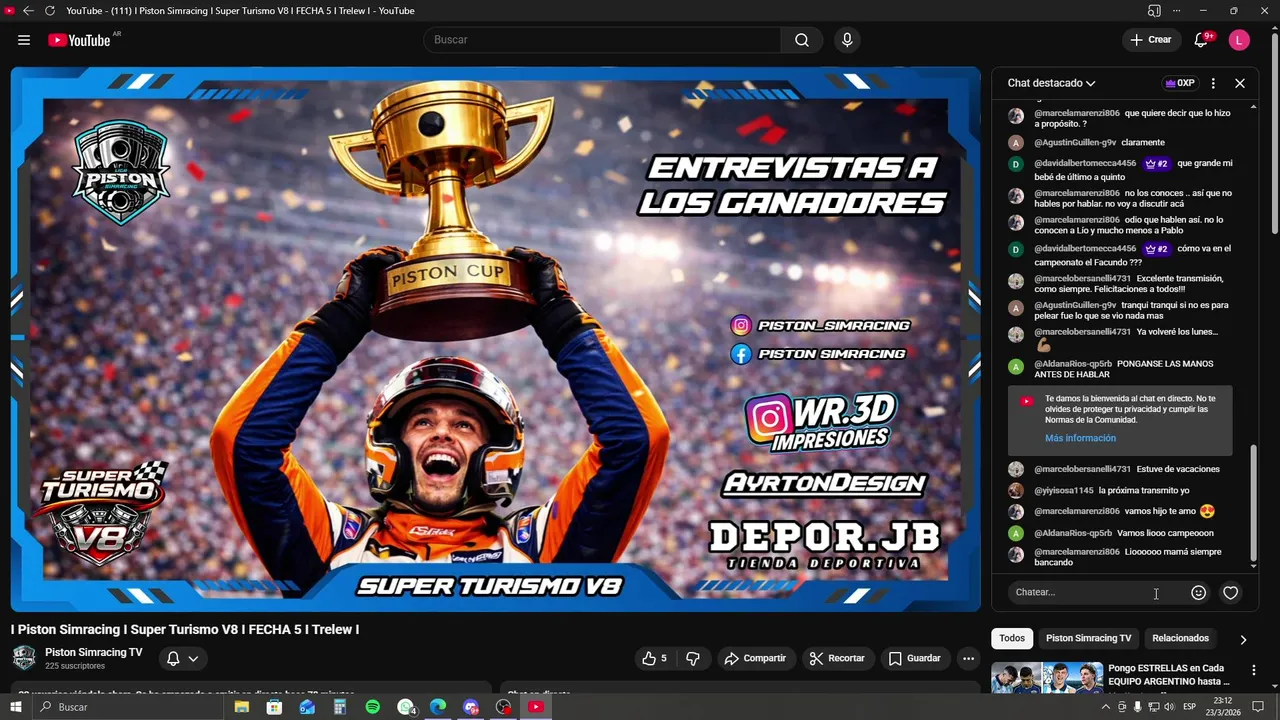Image resolution: width=1280 pixels, height=720 pixels.
Task: Go back with browser arrow
Action: [28, 11]
